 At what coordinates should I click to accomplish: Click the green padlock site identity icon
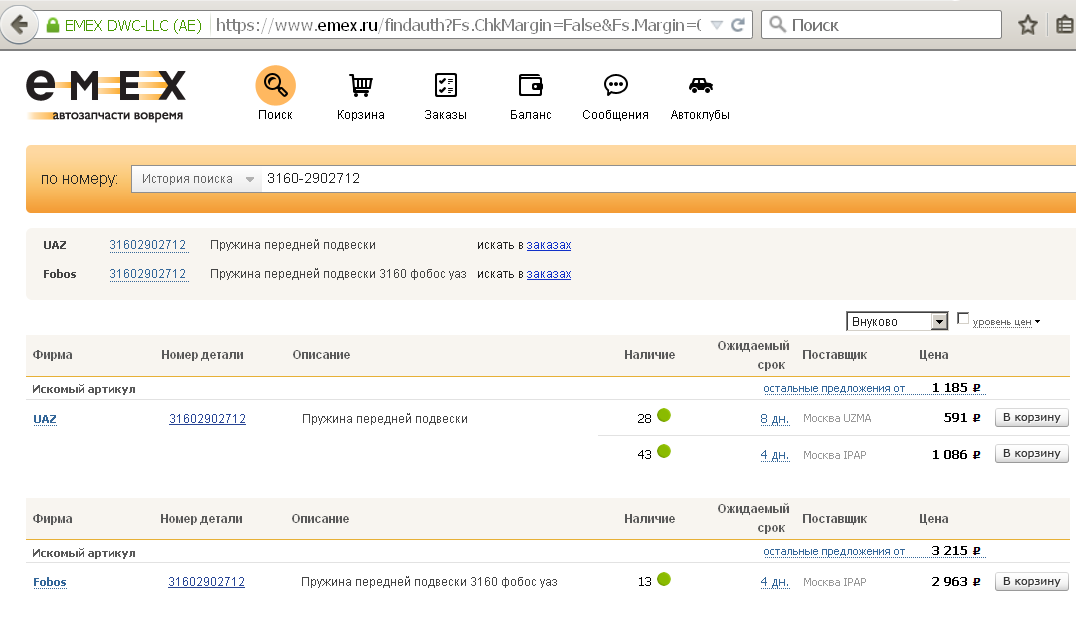click(x=53, y=25)
